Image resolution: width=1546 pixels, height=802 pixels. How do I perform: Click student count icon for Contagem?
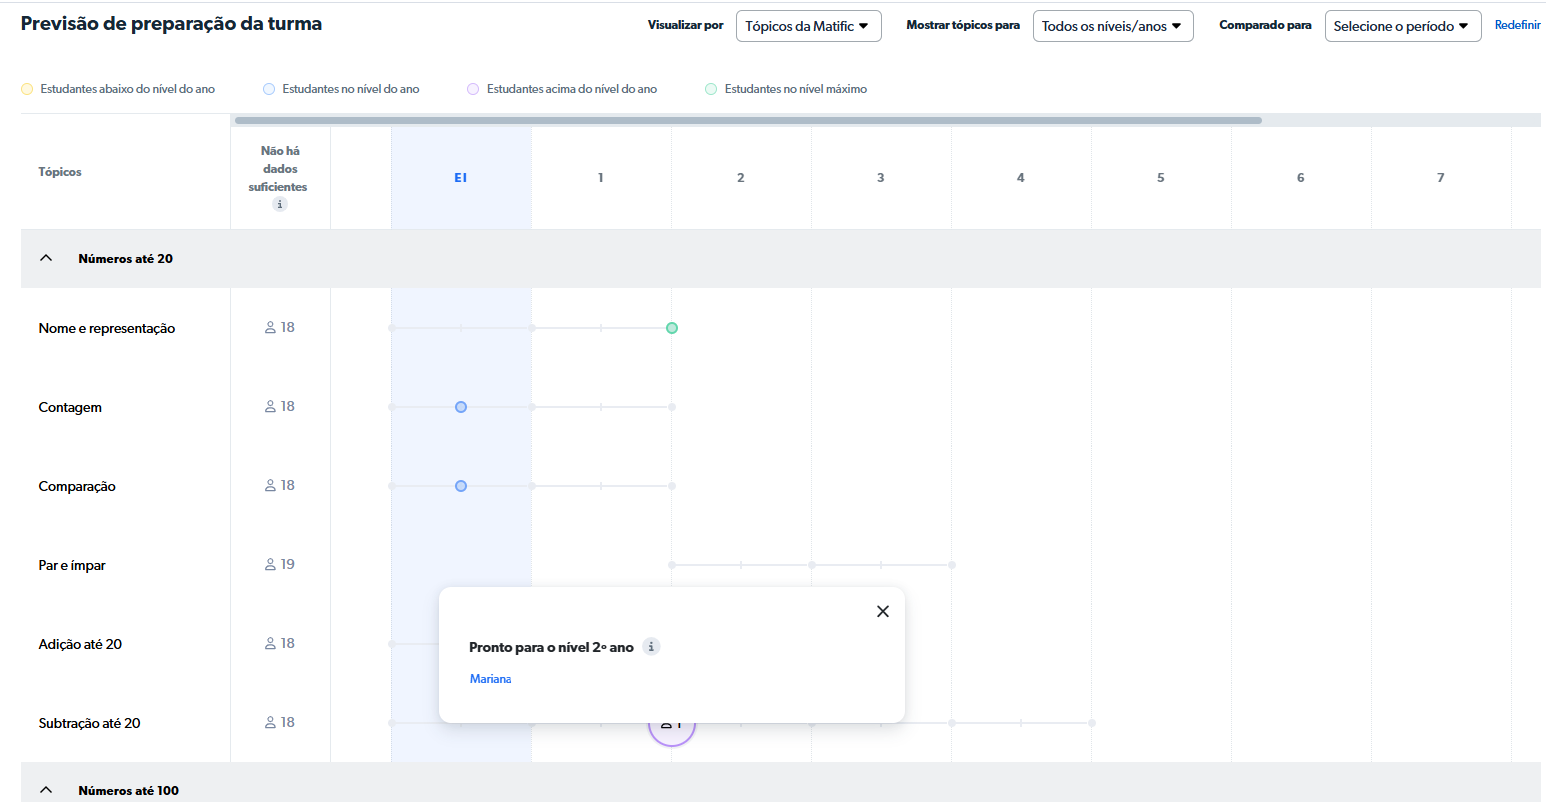coord(270,407)
